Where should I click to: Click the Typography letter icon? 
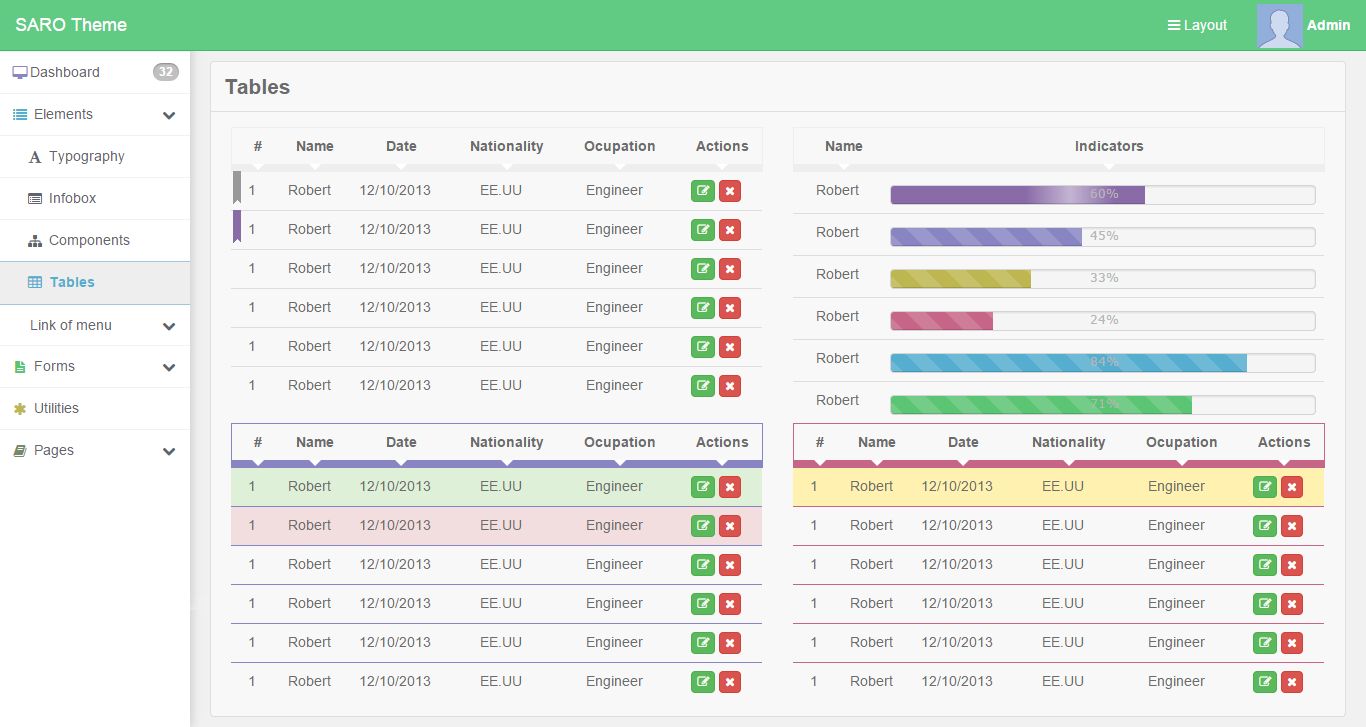(x=35, y=157)
